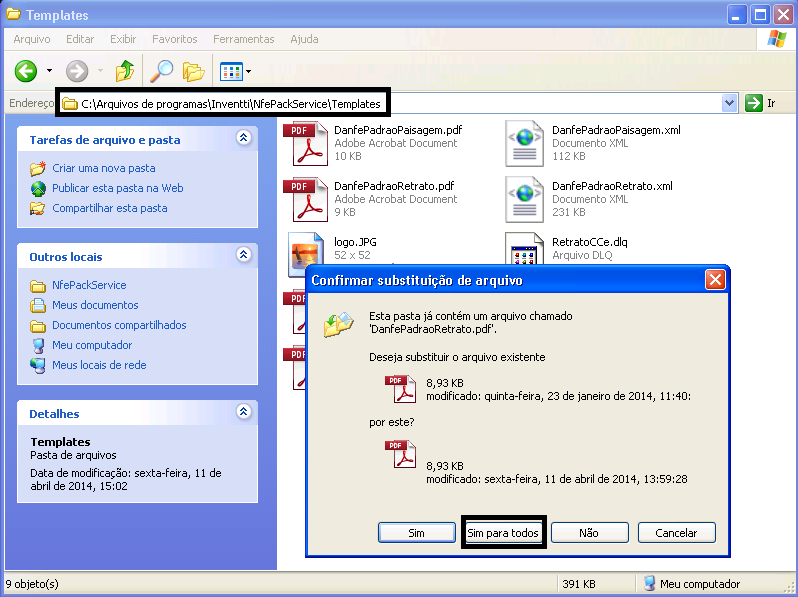
Task: Collapse the Outros locais panel
Action: click(243, 256)
